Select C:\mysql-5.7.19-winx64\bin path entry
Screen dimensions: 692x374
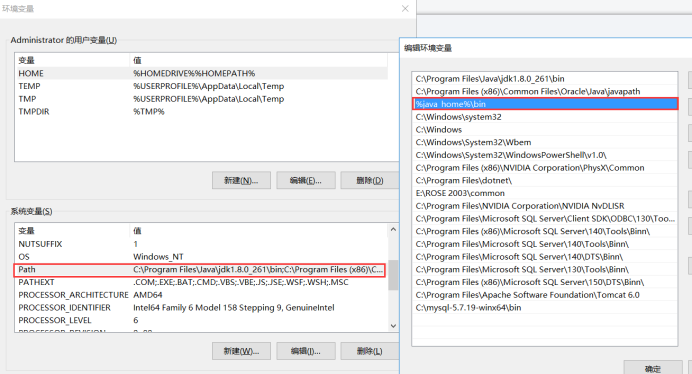545,308
